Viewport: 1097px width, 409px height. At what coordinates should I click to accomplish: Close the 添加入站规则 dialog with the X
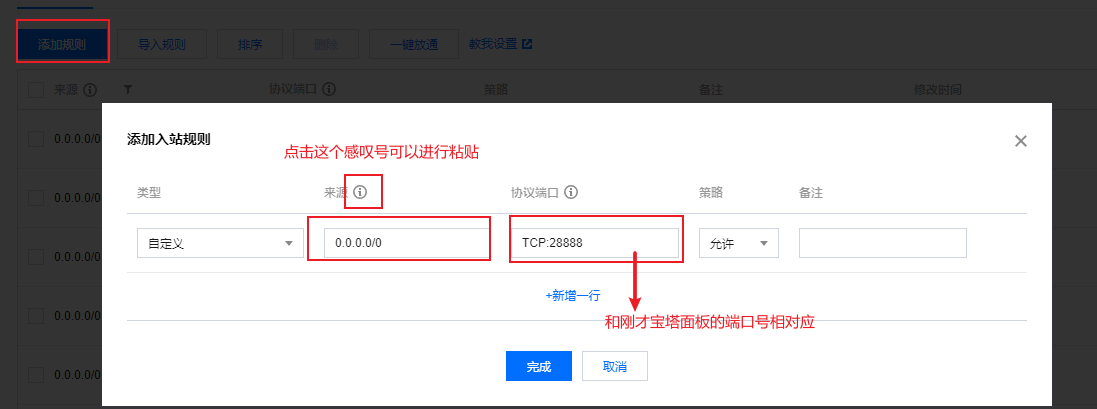click(x=1021, y=141)
